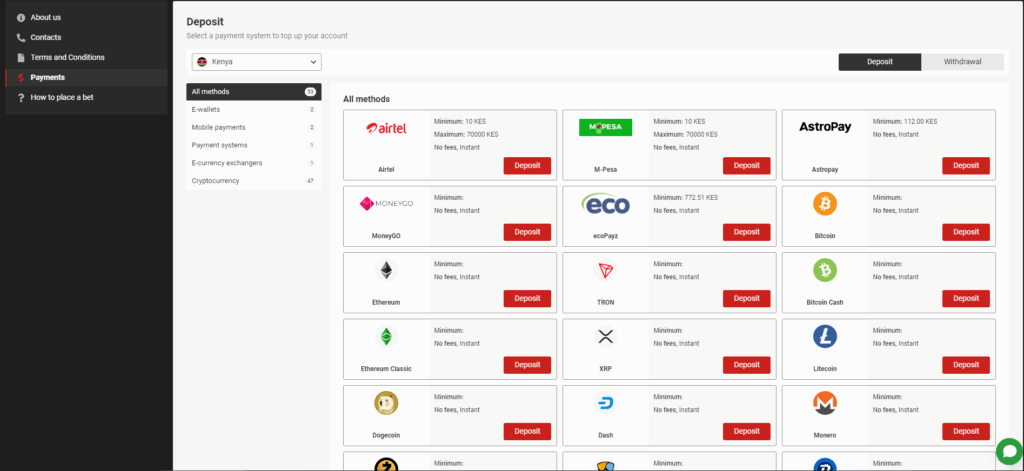The image size is (1024, 471).
Task: Click Deposit button for XRP
Action: (x=746, y=365)
